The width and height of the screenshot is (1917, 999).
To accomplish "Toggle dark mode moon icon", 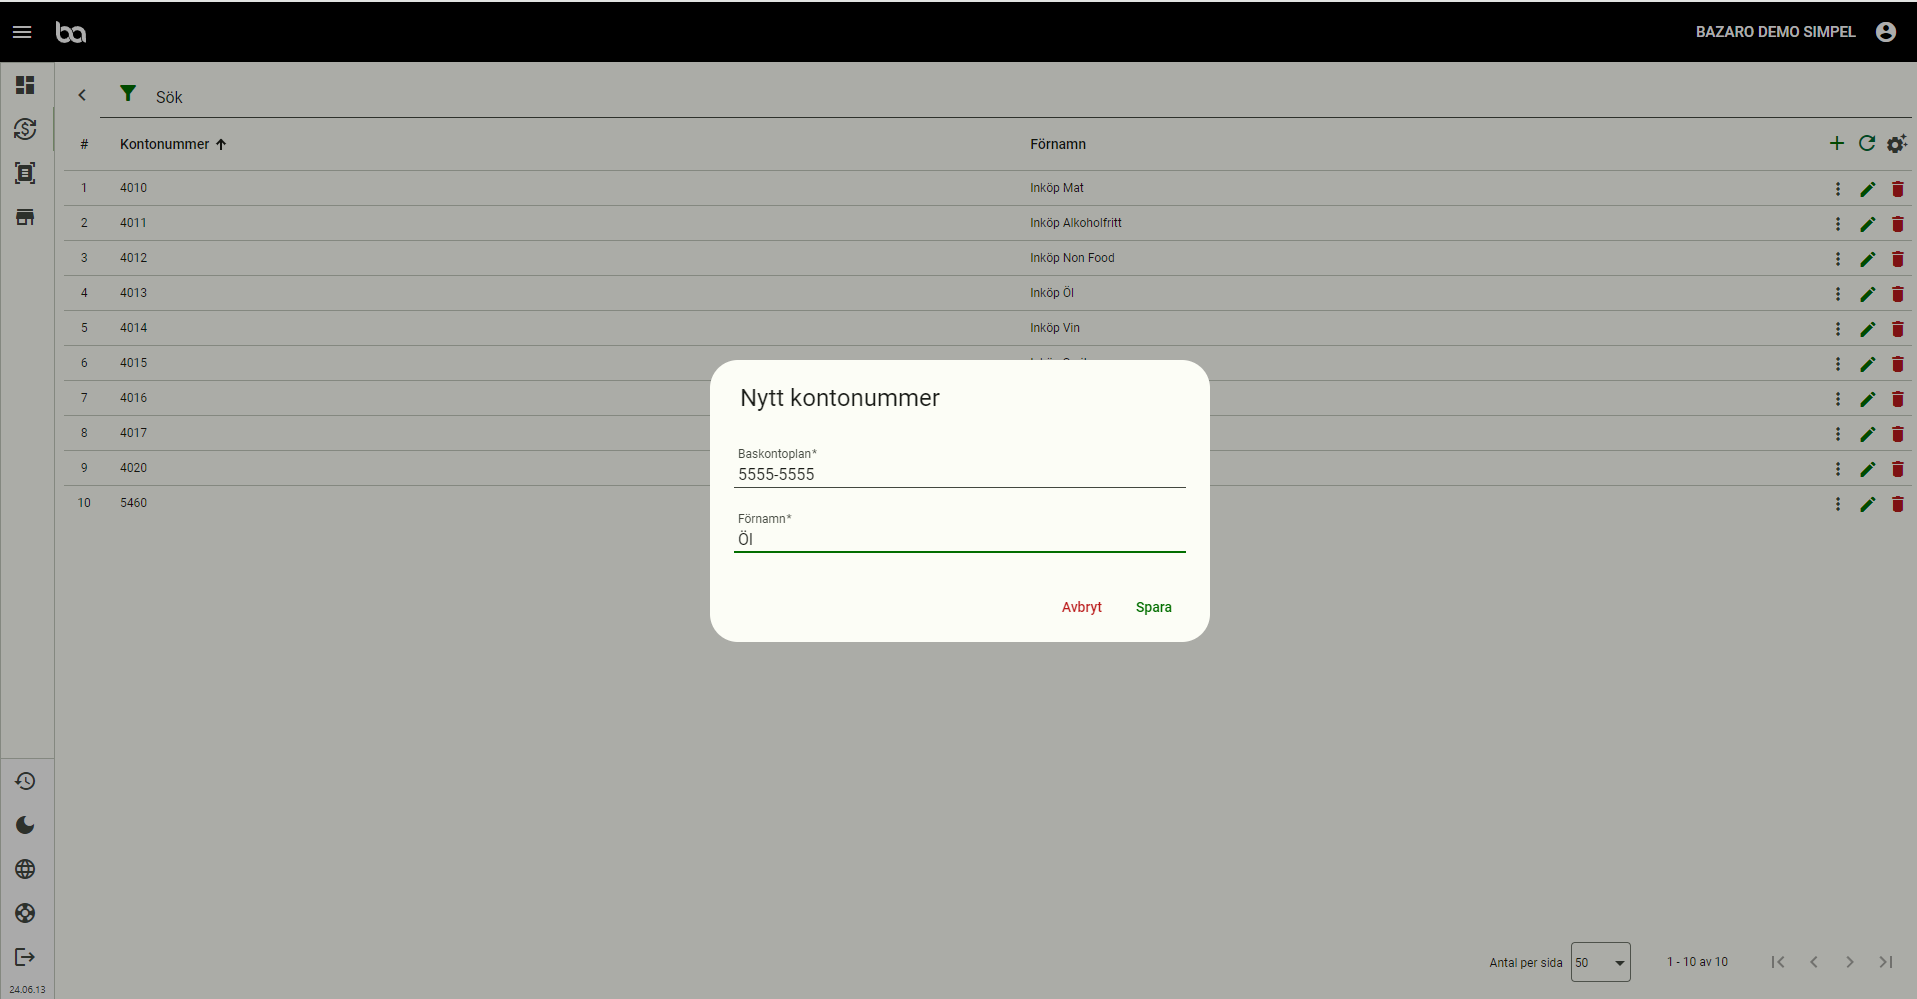I will [x=25, y=825].
